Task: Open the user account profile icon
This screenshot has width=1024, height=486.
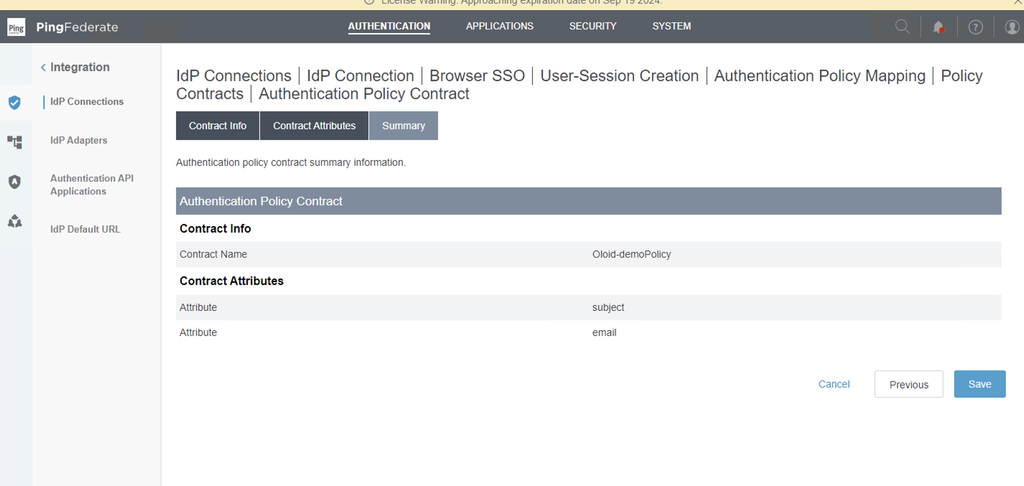Action: click(1012, 27)
